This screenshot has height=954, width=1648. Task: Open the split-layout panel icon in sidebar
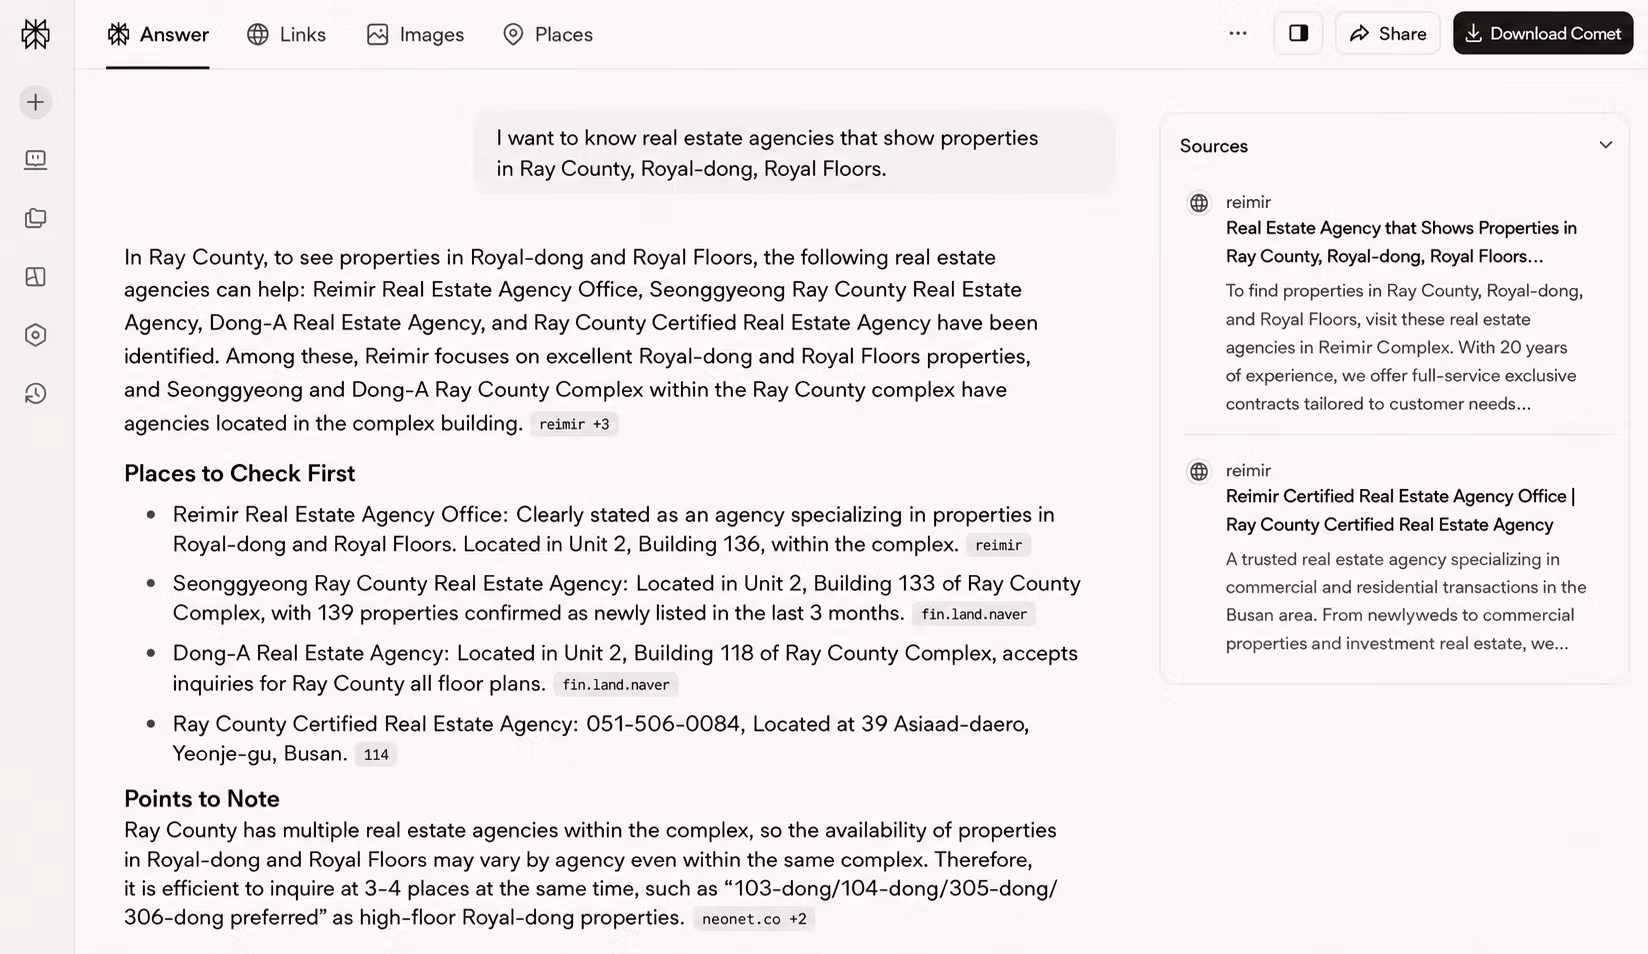click(x=35, y=277)
